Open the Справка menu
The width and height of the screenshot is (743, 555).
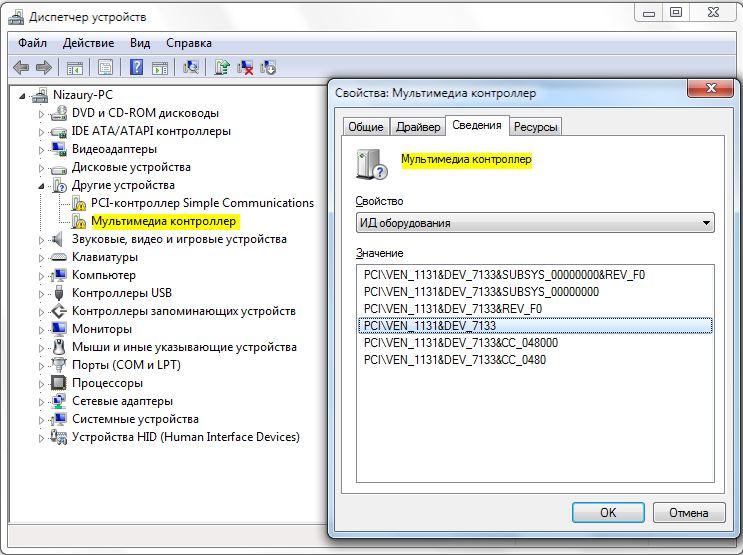coord(188,43)
